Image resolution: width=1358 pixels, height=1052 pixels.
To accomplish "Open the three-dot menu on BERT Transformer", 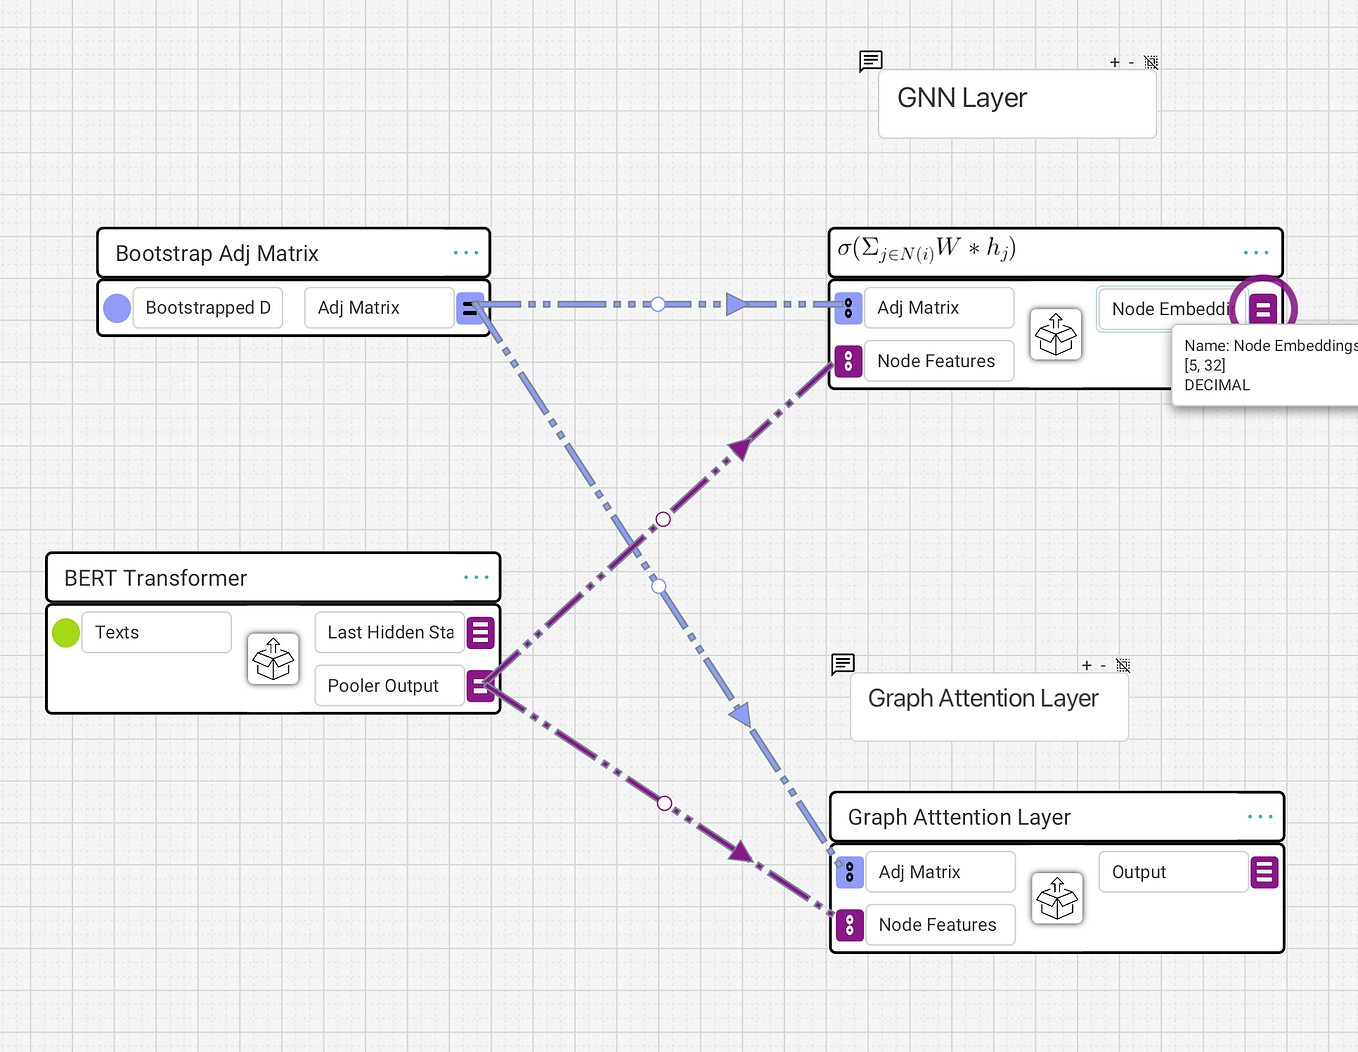I will point(478,577).
